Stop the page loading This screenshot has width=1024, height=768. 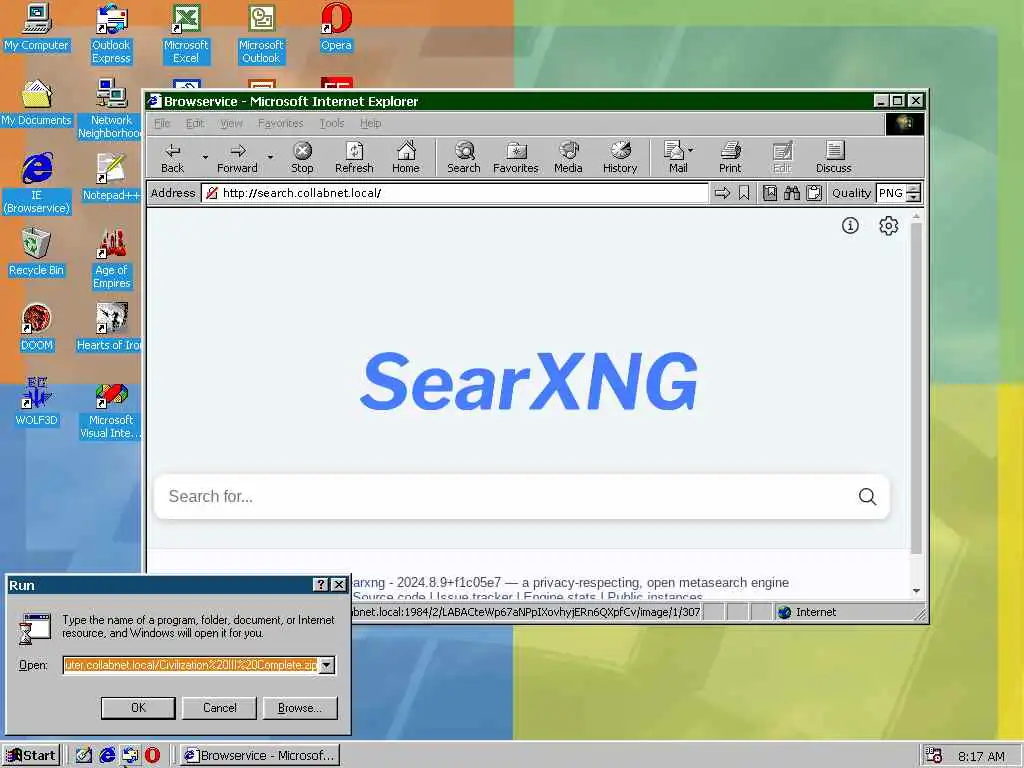(x=302, y=157)
